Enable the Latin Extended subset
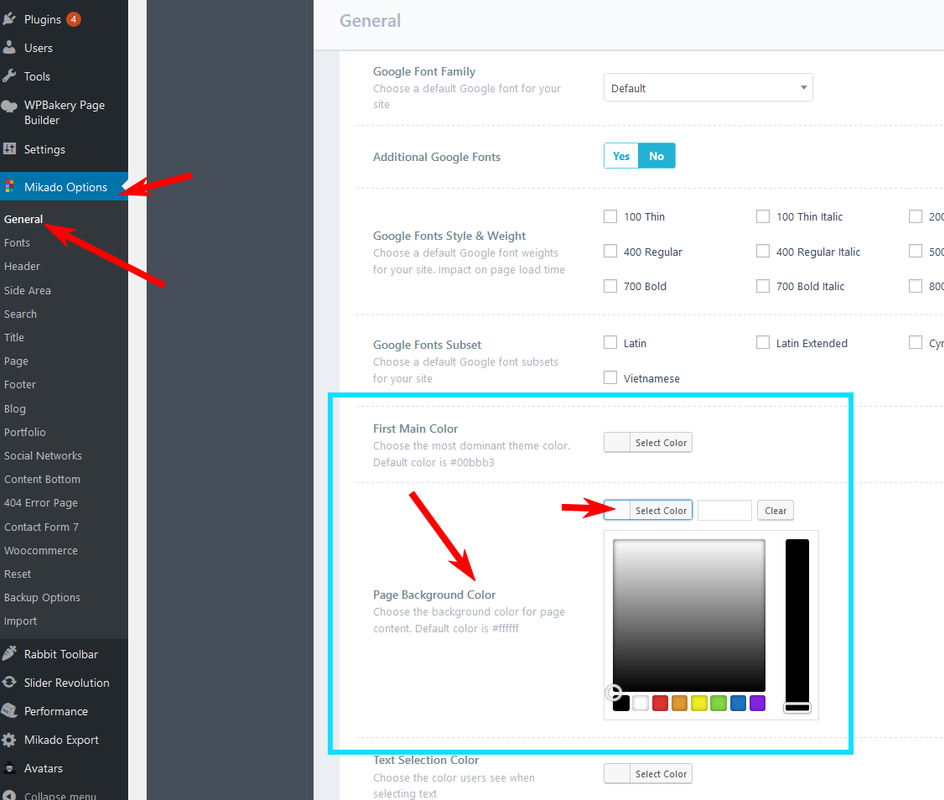 tap(763, 343)
